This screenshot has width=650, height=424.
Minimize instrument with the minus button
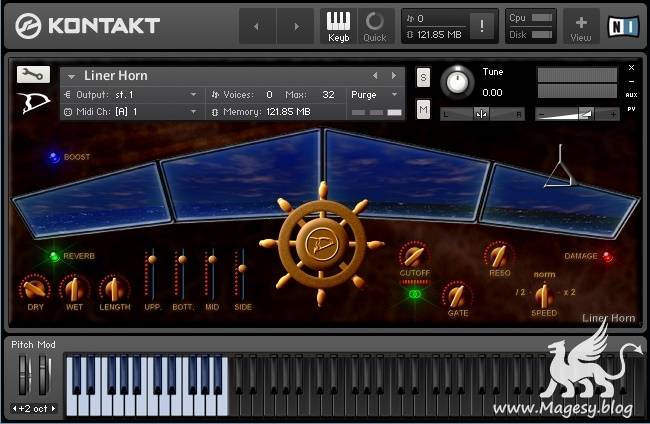coord(631,82)
